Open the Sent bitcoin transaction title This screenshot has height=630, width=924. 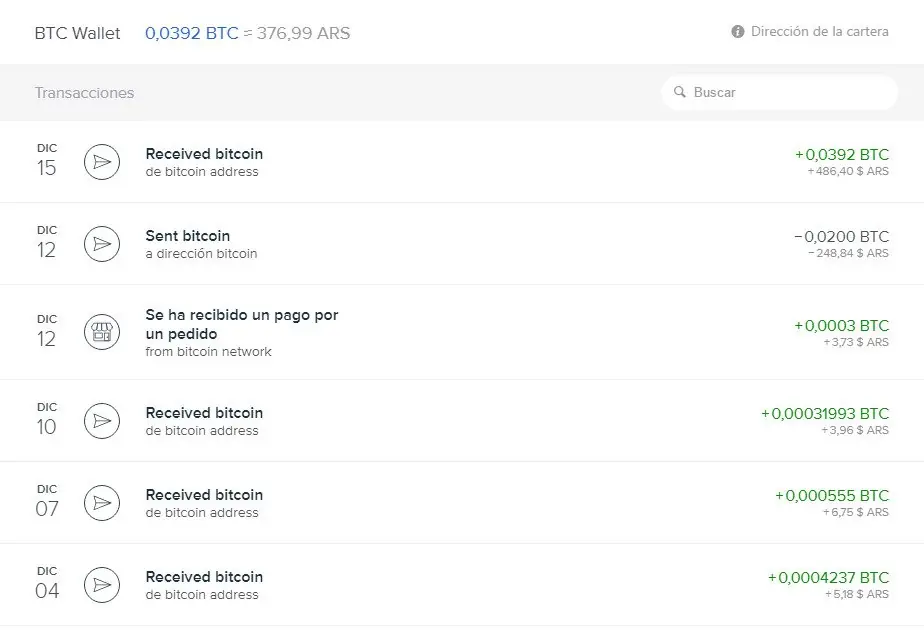(188, 236)
